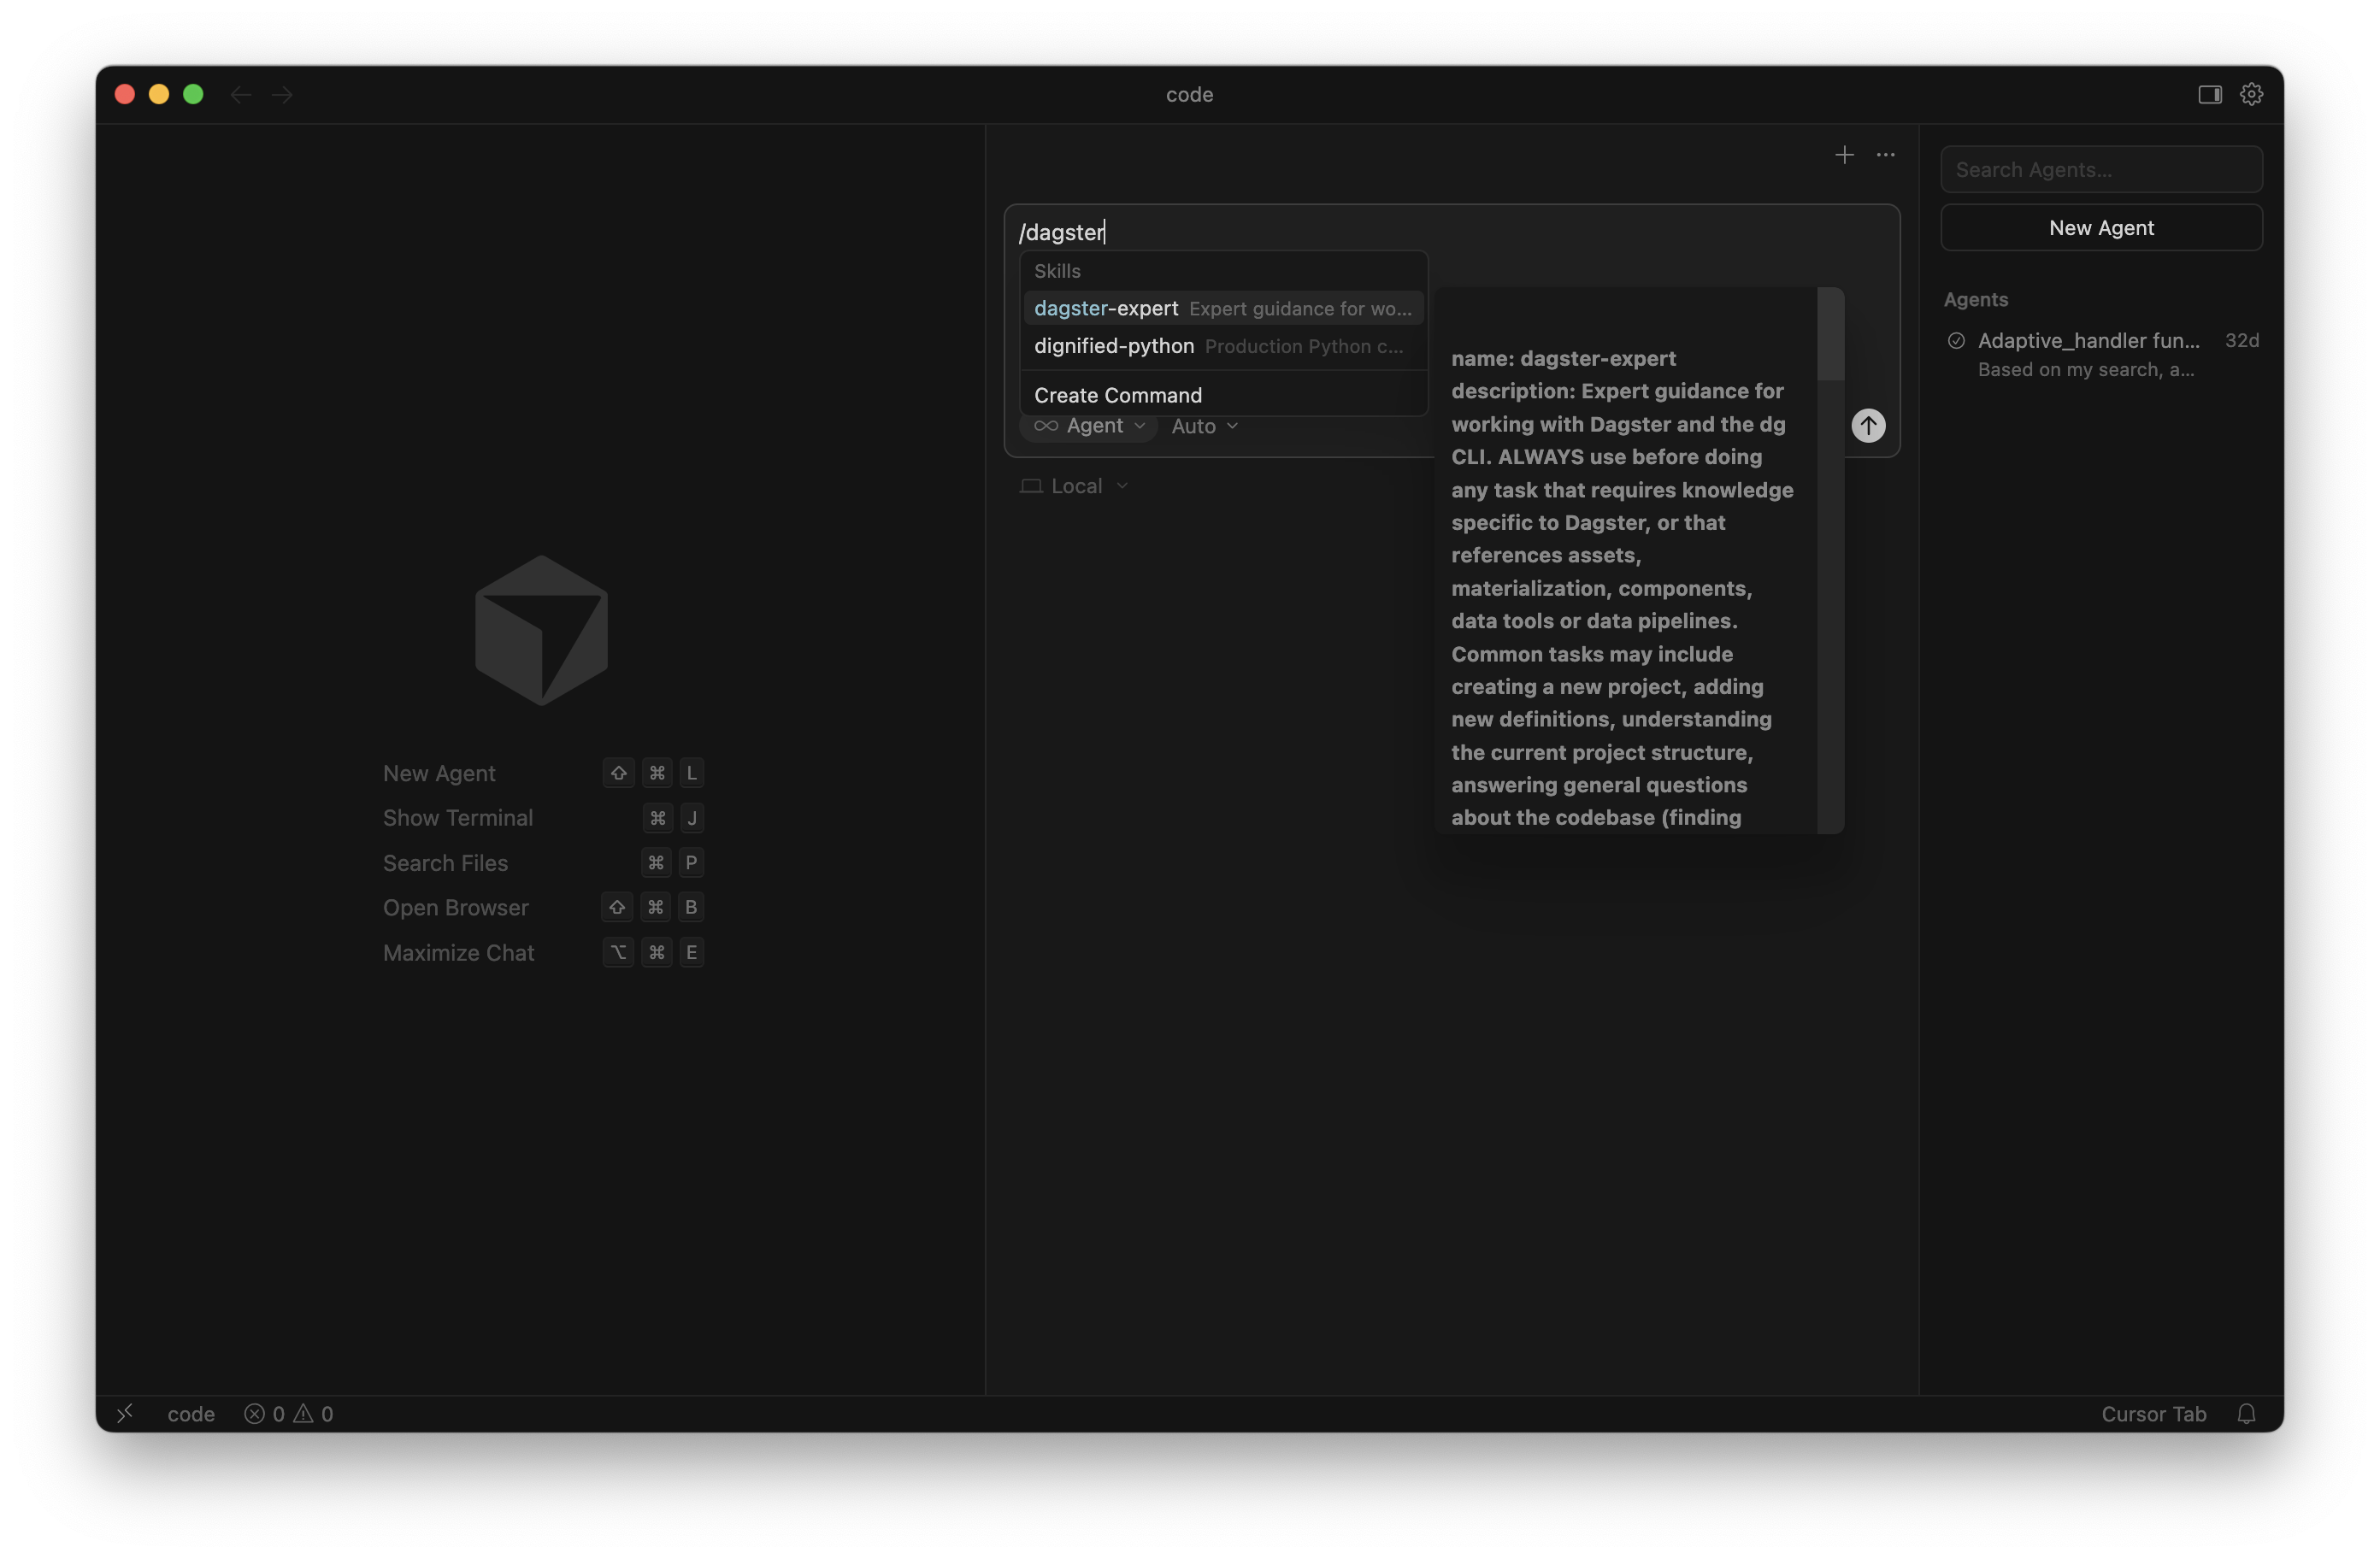Select Create Command from the skills menu
This screenshot has height=1559, width=2380.
(1117, 394)
